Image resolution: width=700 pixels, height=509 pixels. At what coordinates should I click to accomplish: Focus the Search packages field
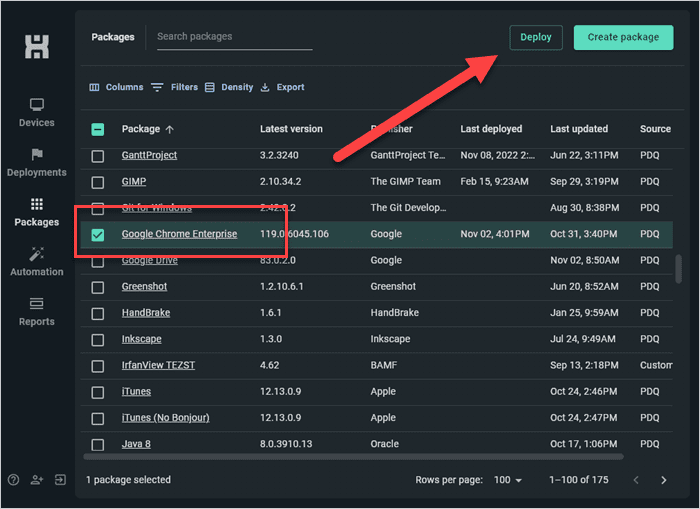[234, 37]
